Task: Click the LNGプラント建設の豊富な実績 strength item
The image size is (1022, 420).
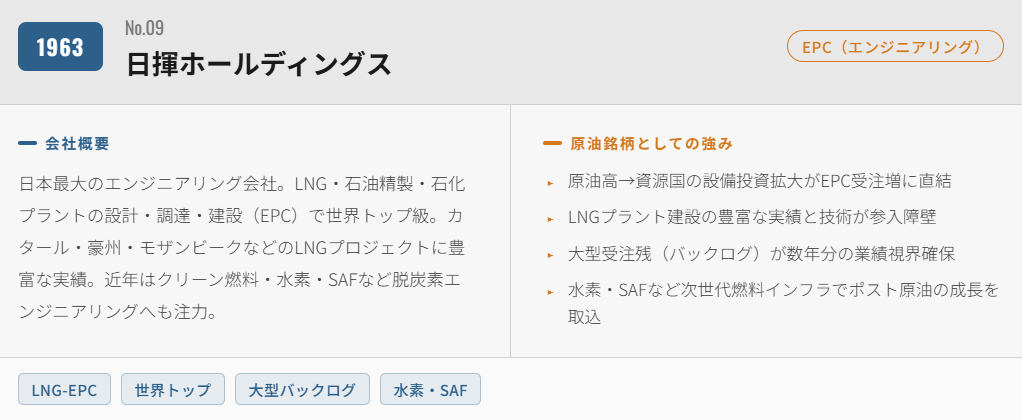Action: 751,217
